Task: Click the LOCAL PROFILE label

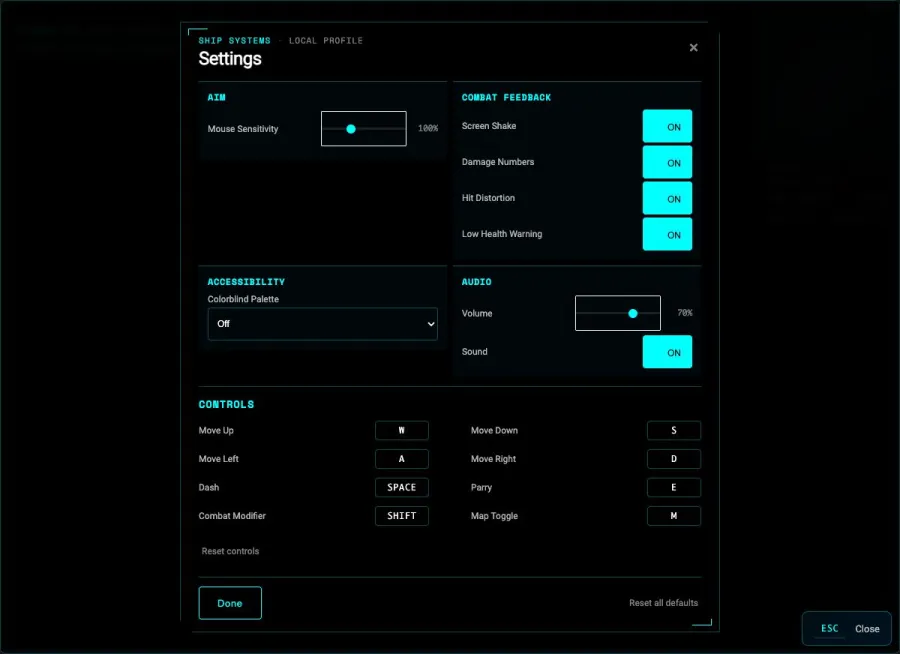Action: [x=325, y=41]
